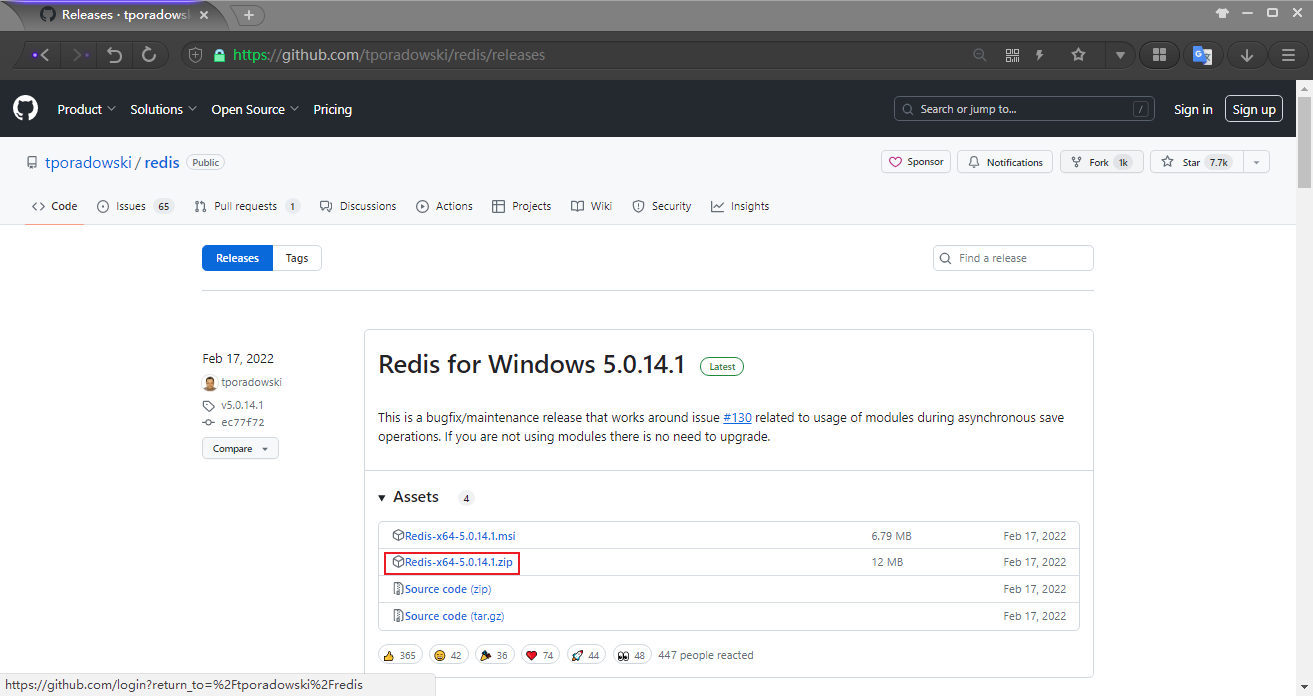The image size is (1313, 696).
Task: Bookmark this page via the star icon
Action: (1078, 54)
